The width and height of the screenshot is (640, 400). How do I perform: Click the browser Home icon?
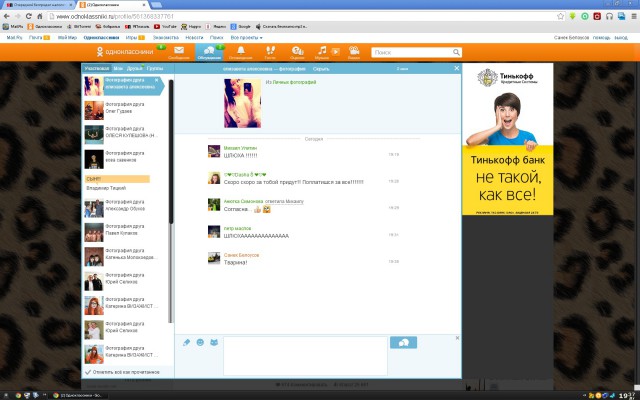[40, 16]
